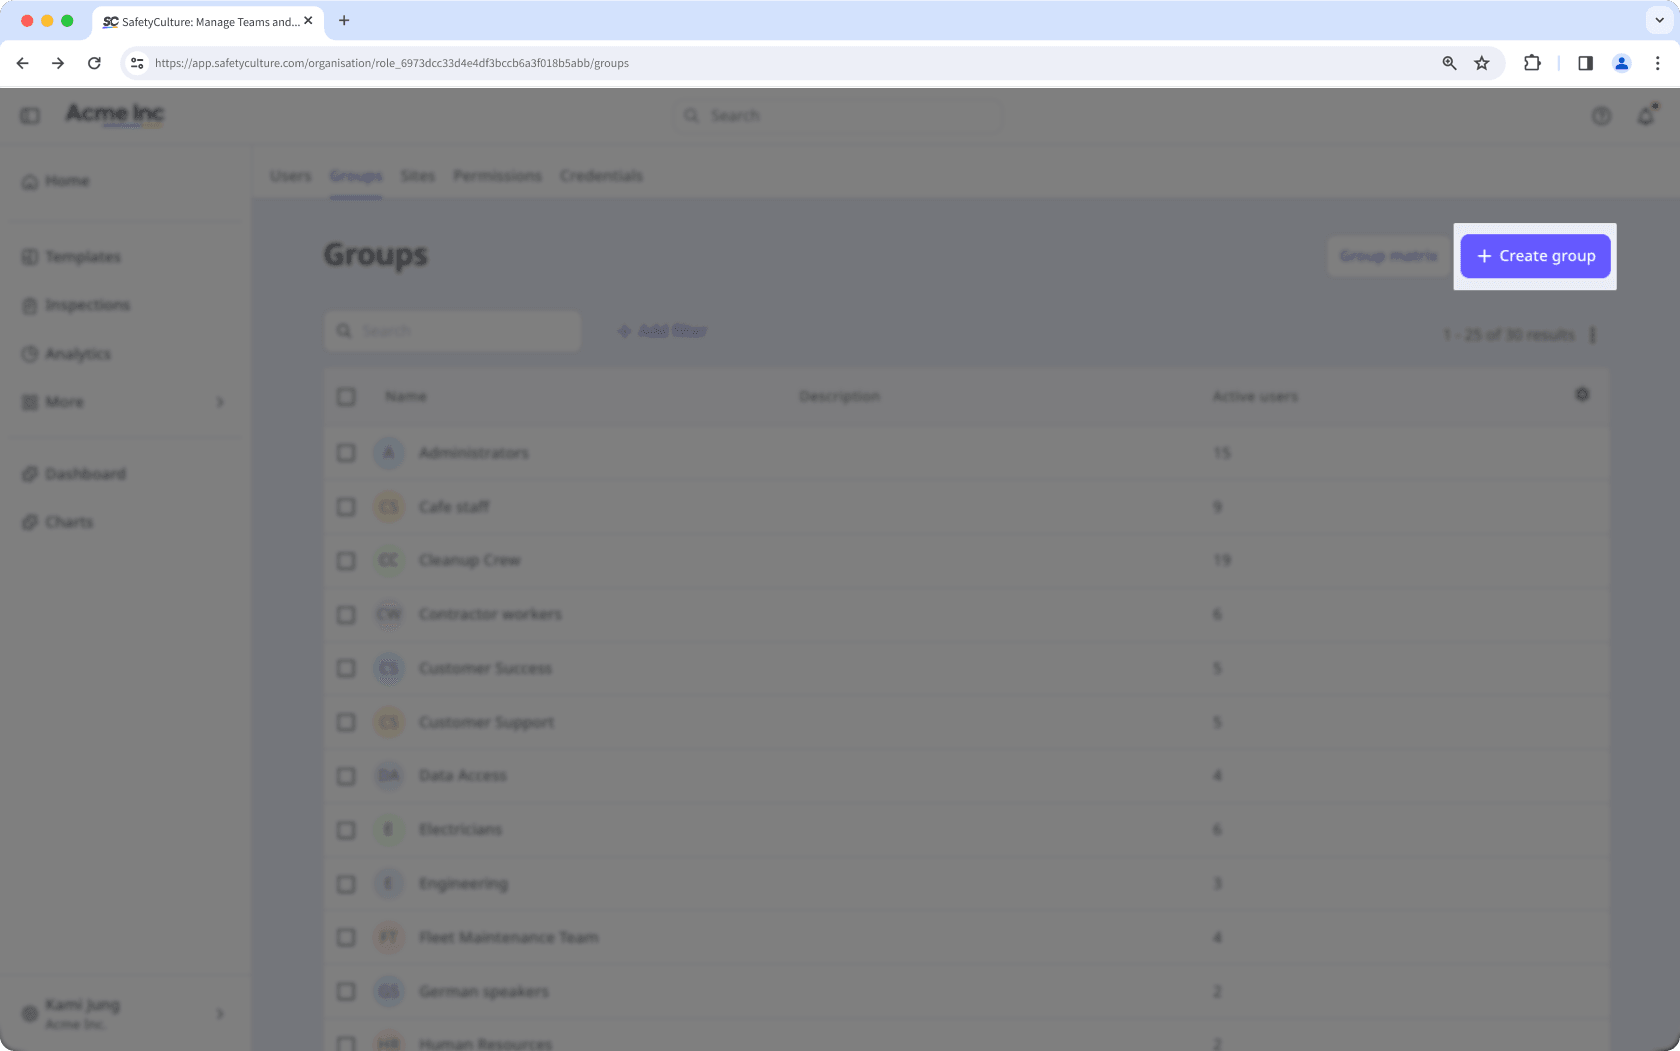Open the results more-options kebab menu
This screenshot has width=1680, height=1051.
1593,335
